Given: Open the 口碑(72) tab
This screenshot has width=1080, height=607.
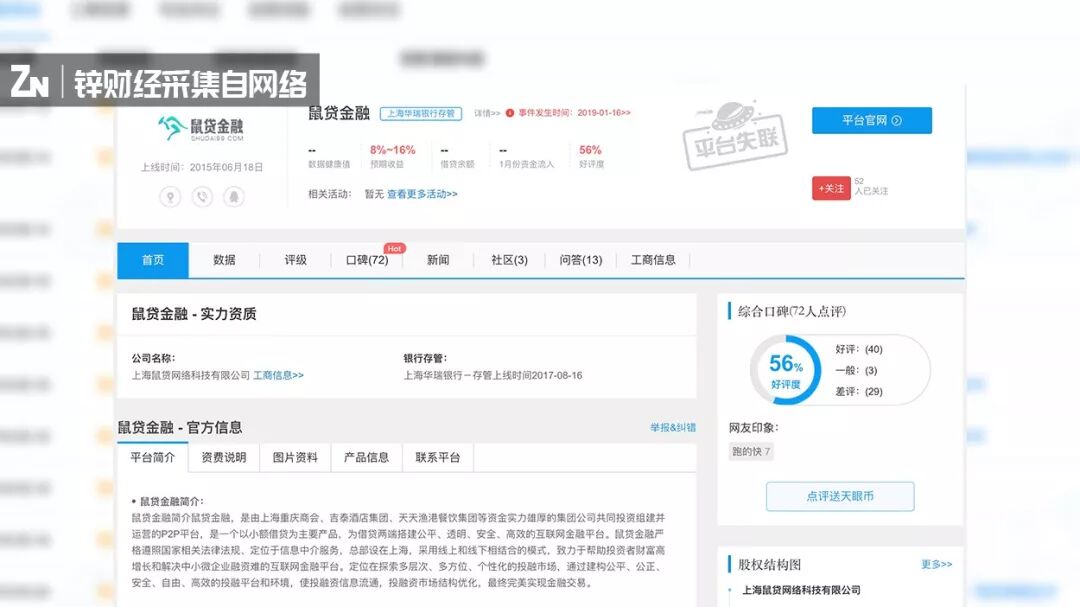Looking at the screenshot, I should (367, 260).
